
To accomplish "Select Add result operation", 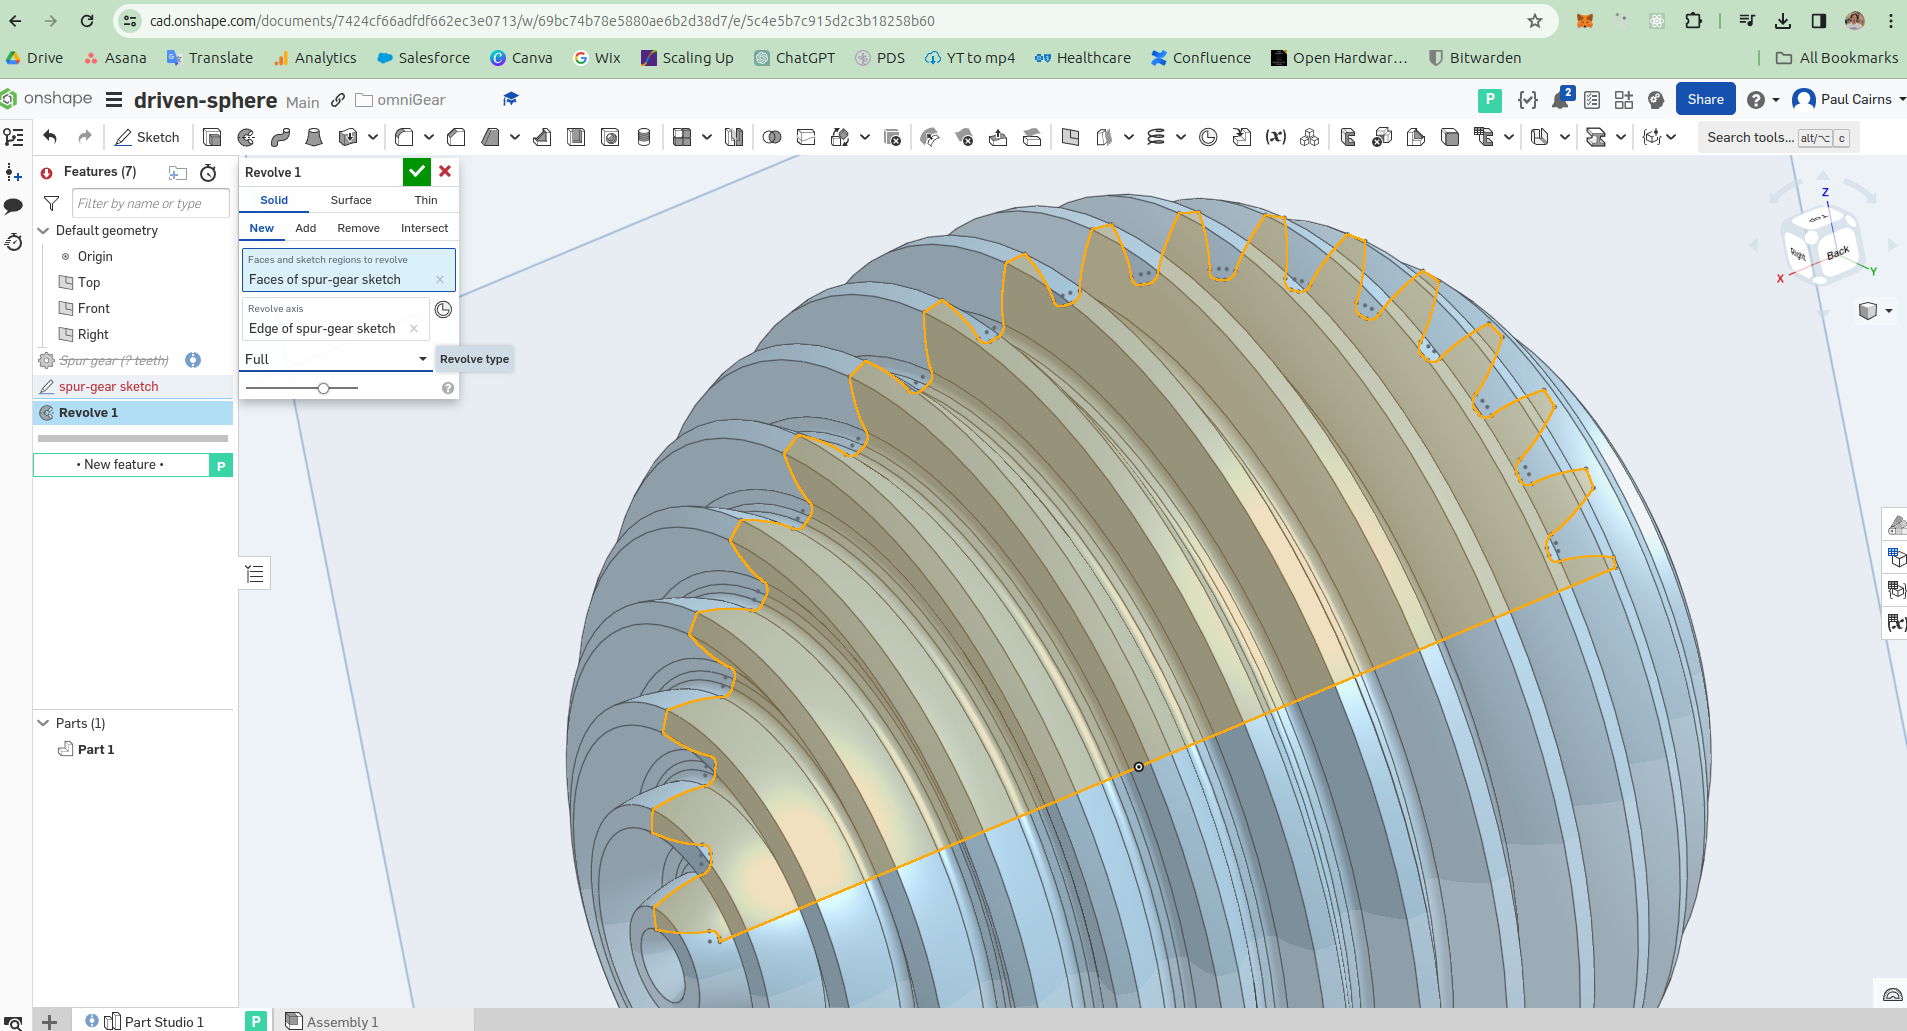I will point(306,228).
